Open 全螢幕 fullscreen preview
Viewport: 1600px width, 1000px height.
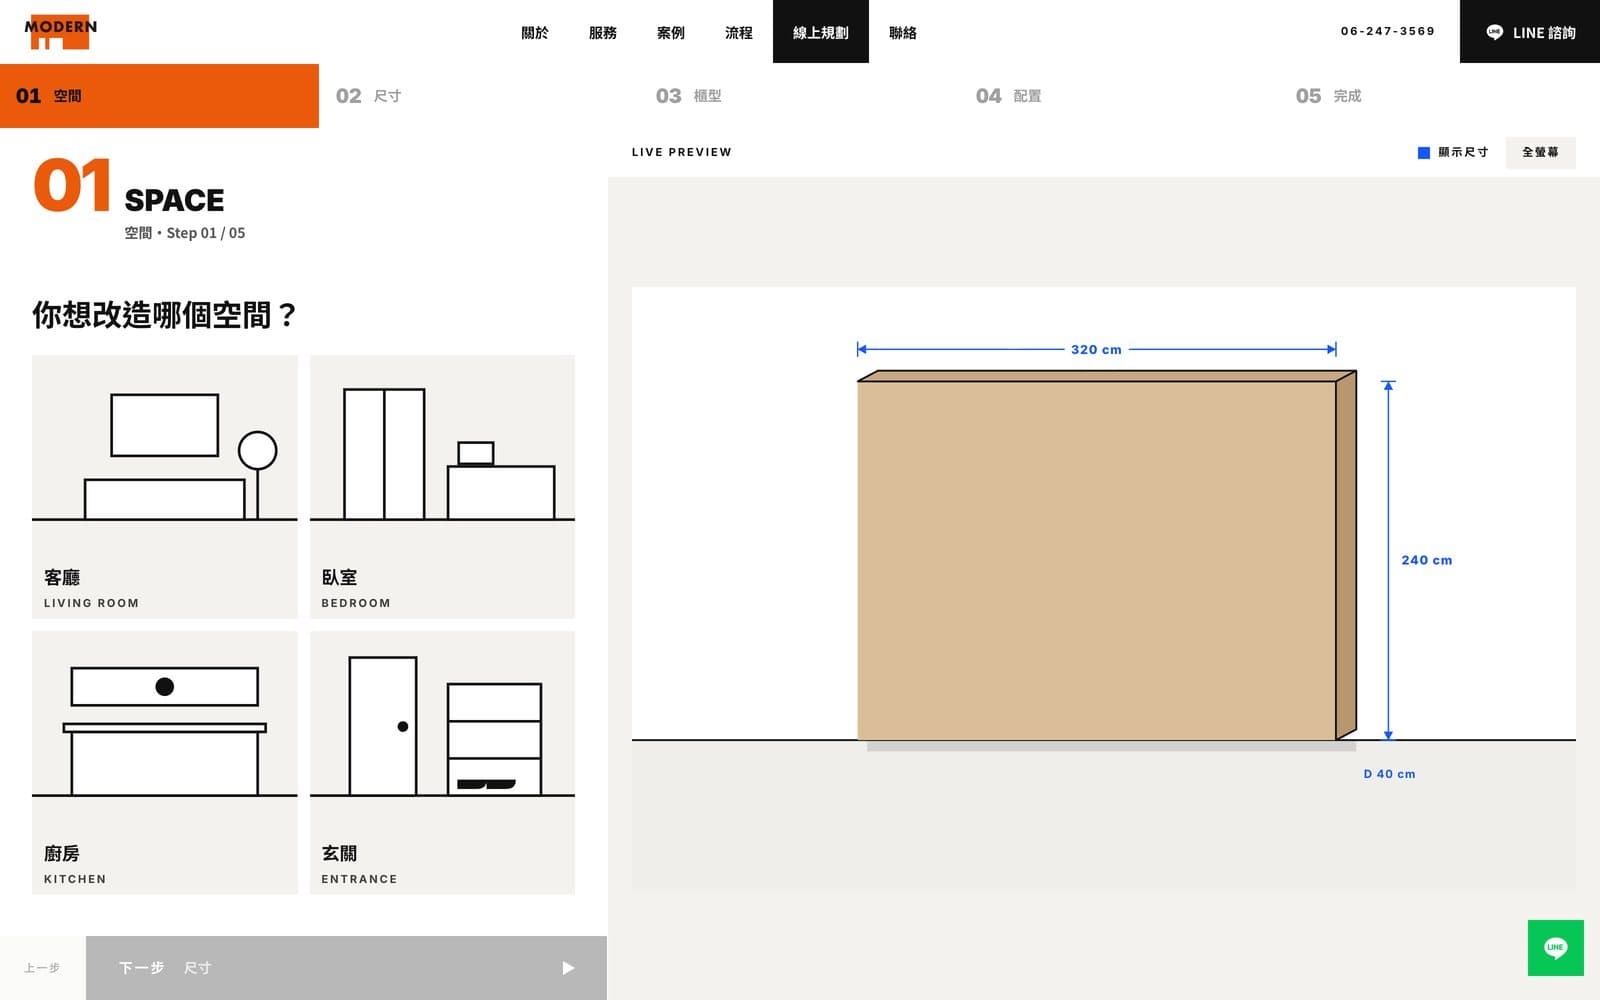click(x=1540, y=153)
